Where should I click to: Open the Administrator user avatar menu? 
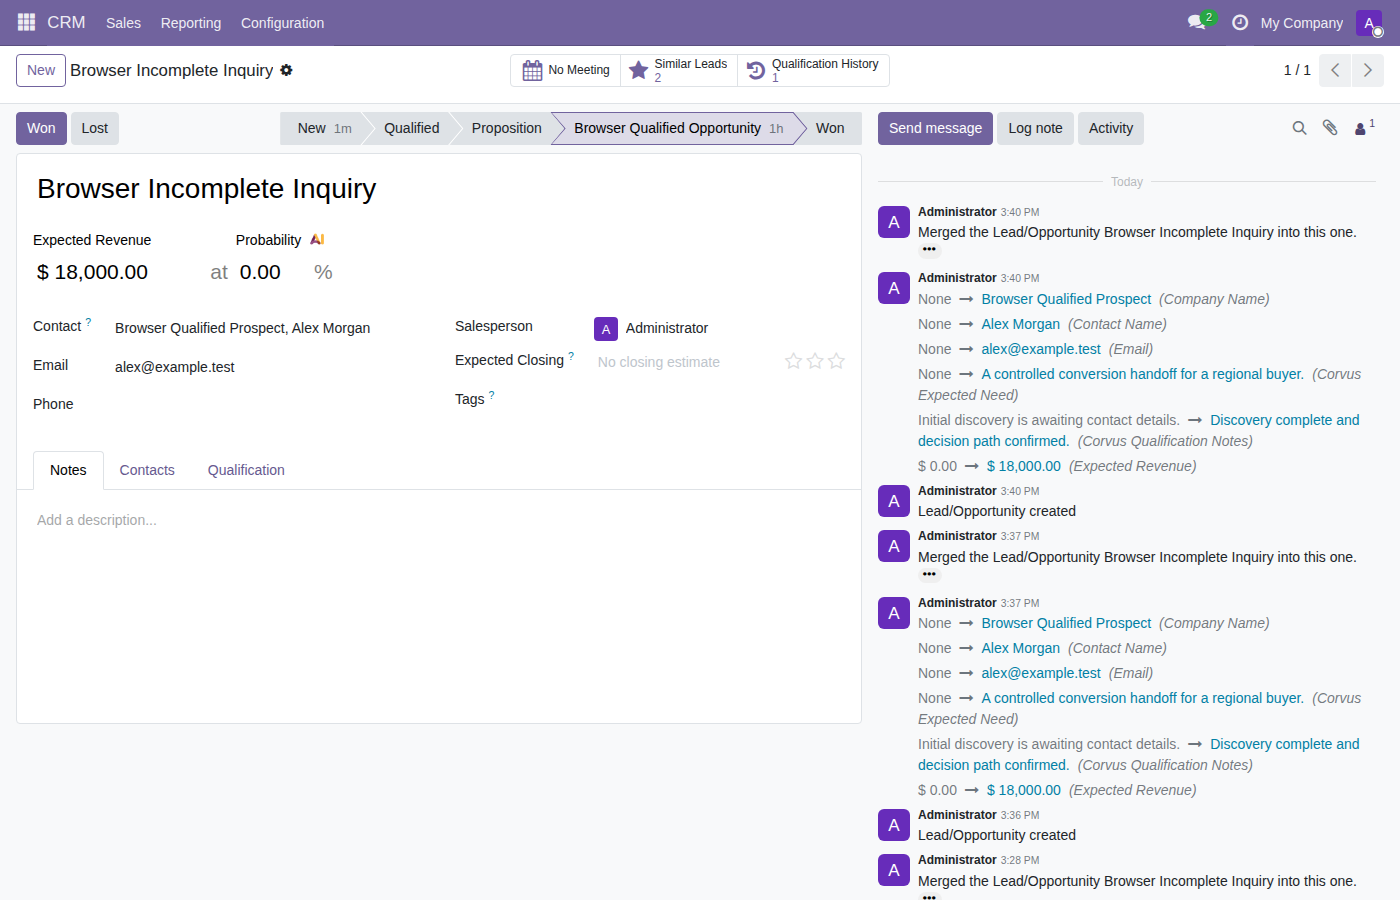(x=1369, y=22)
